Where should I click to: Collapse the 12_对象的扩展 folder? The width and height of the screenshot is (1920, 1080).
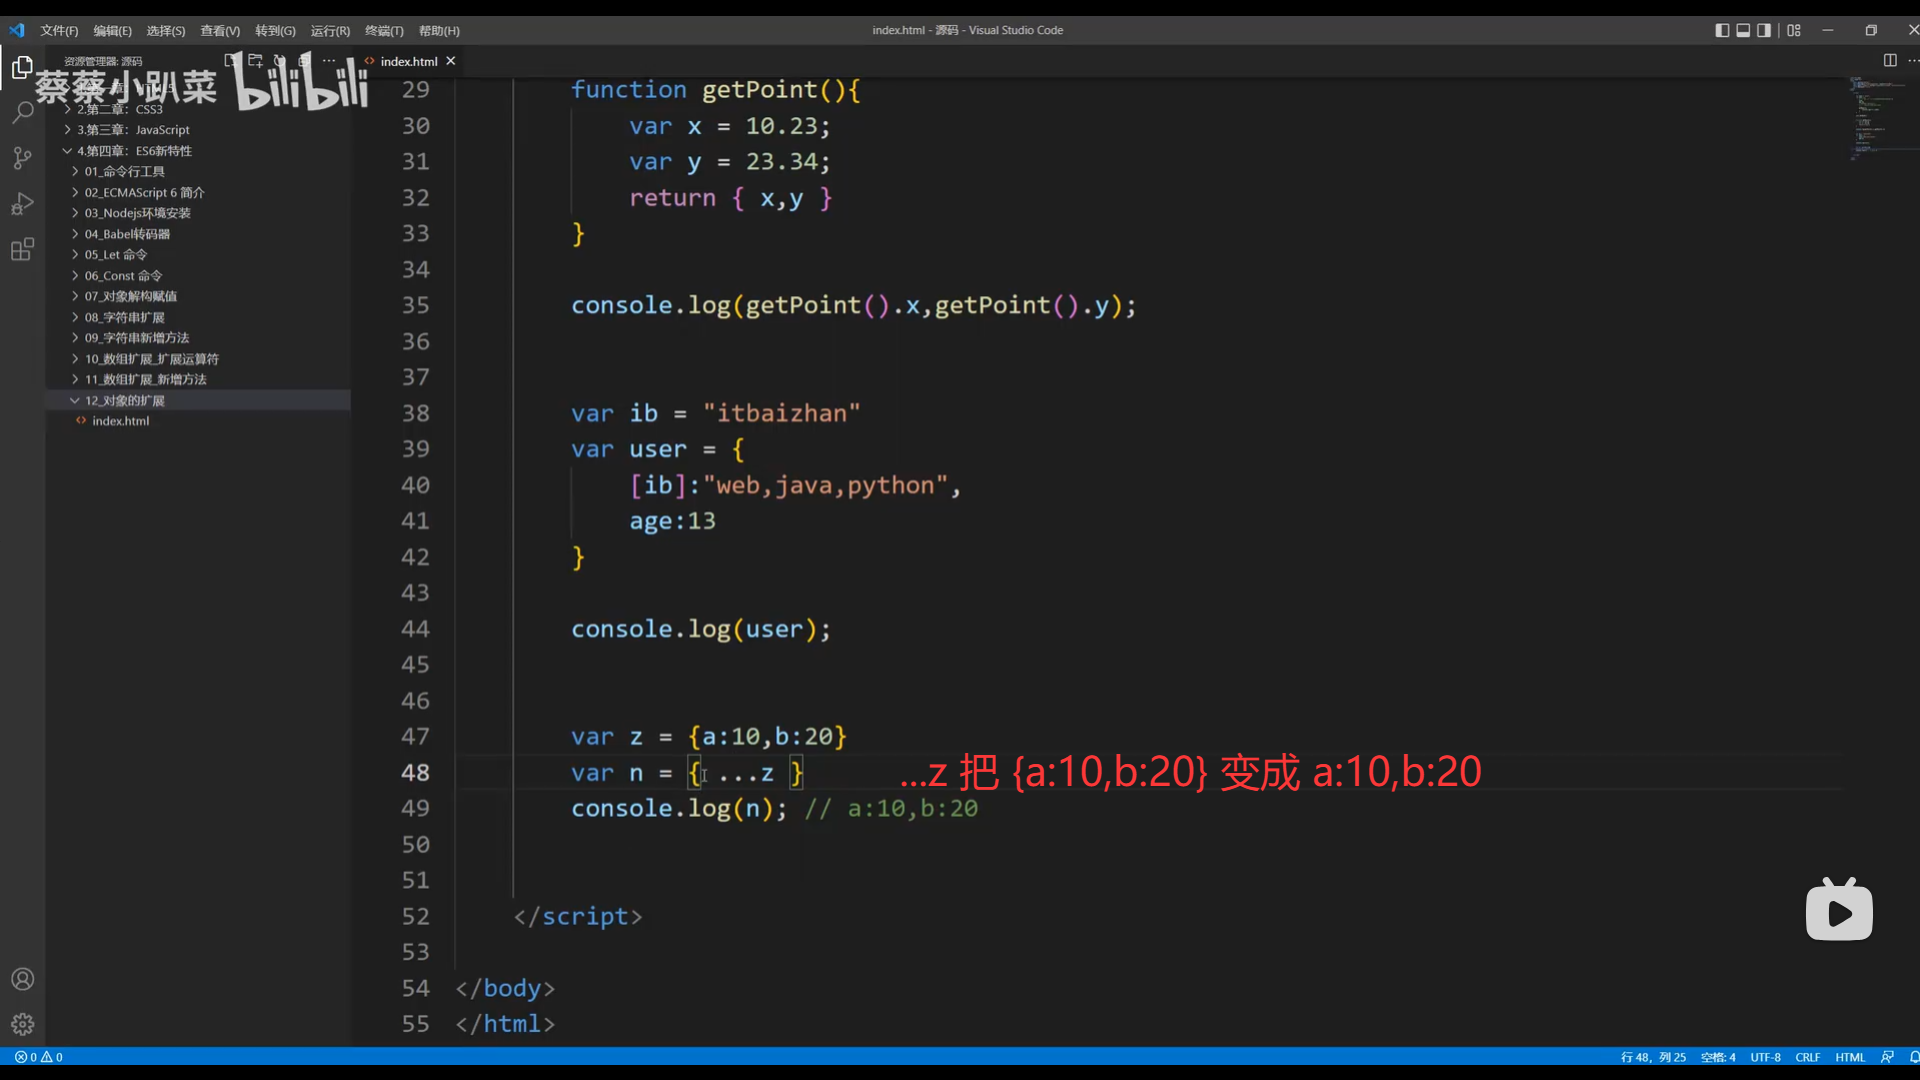pos(124,400)
